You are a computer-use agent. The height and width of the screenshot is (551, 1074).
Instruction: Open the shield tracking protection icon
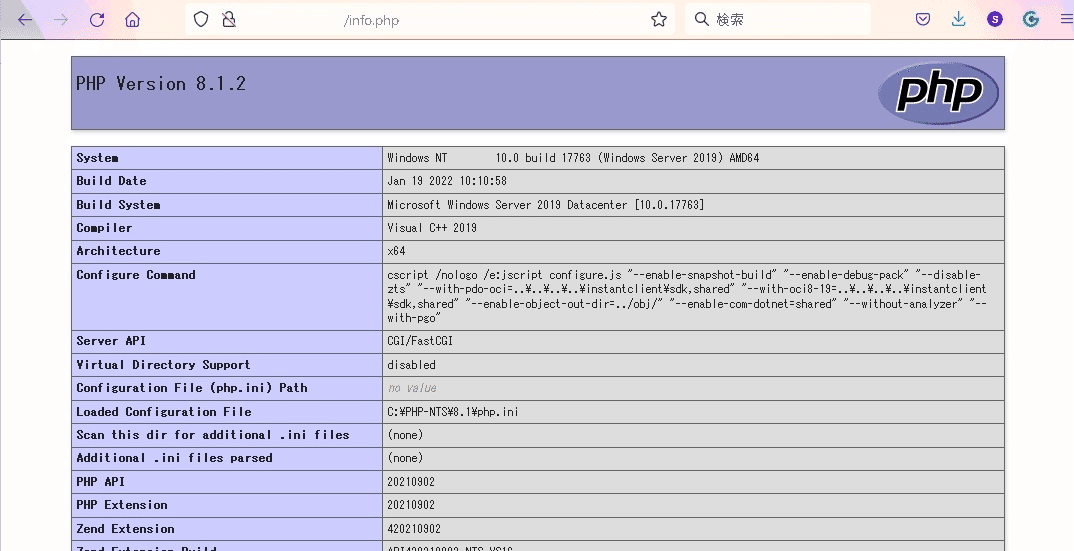(201, 20)
